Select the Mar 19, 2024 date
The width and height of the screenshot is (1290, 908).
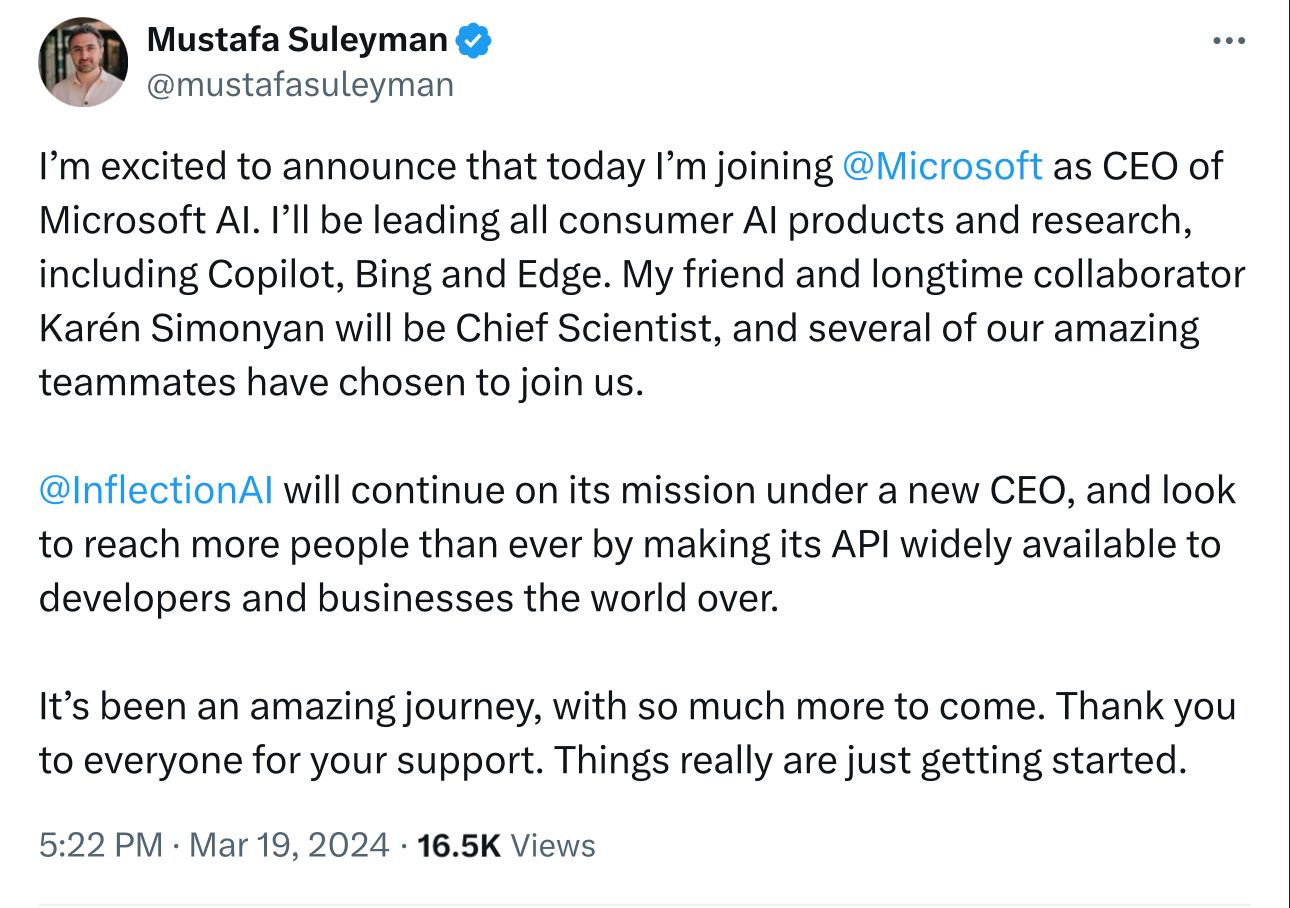click(x=288, y=845)
